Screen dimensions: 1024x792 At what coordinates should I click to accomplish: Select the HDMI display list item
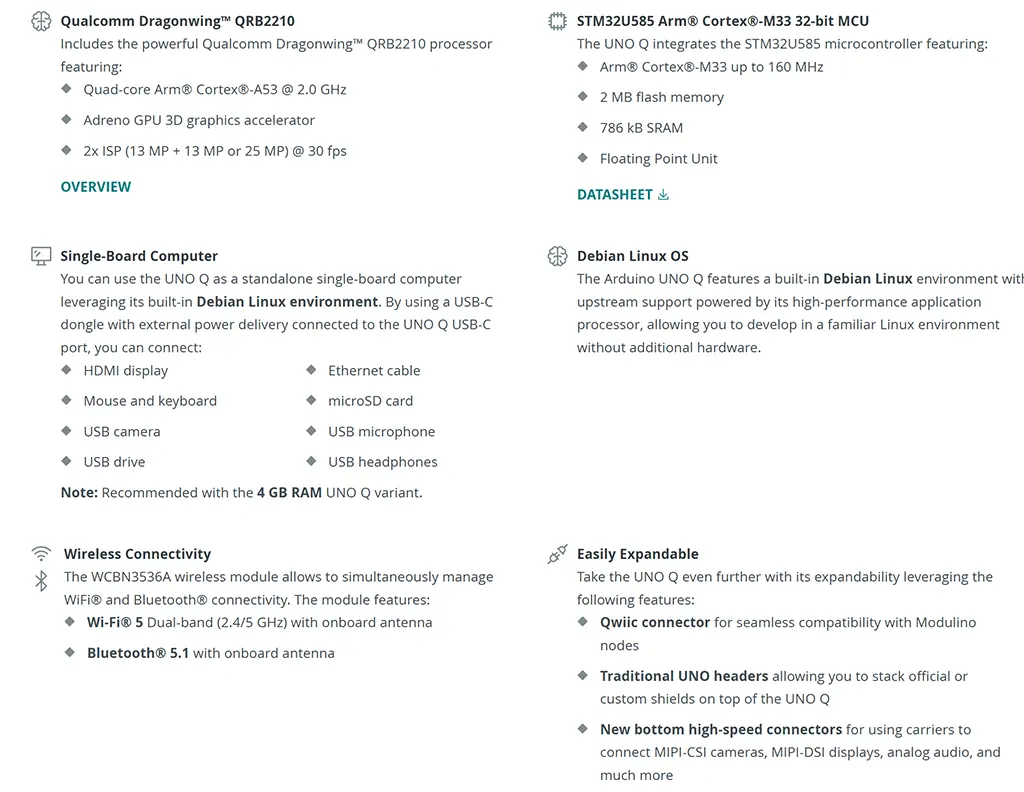click(x=126, y=371)
